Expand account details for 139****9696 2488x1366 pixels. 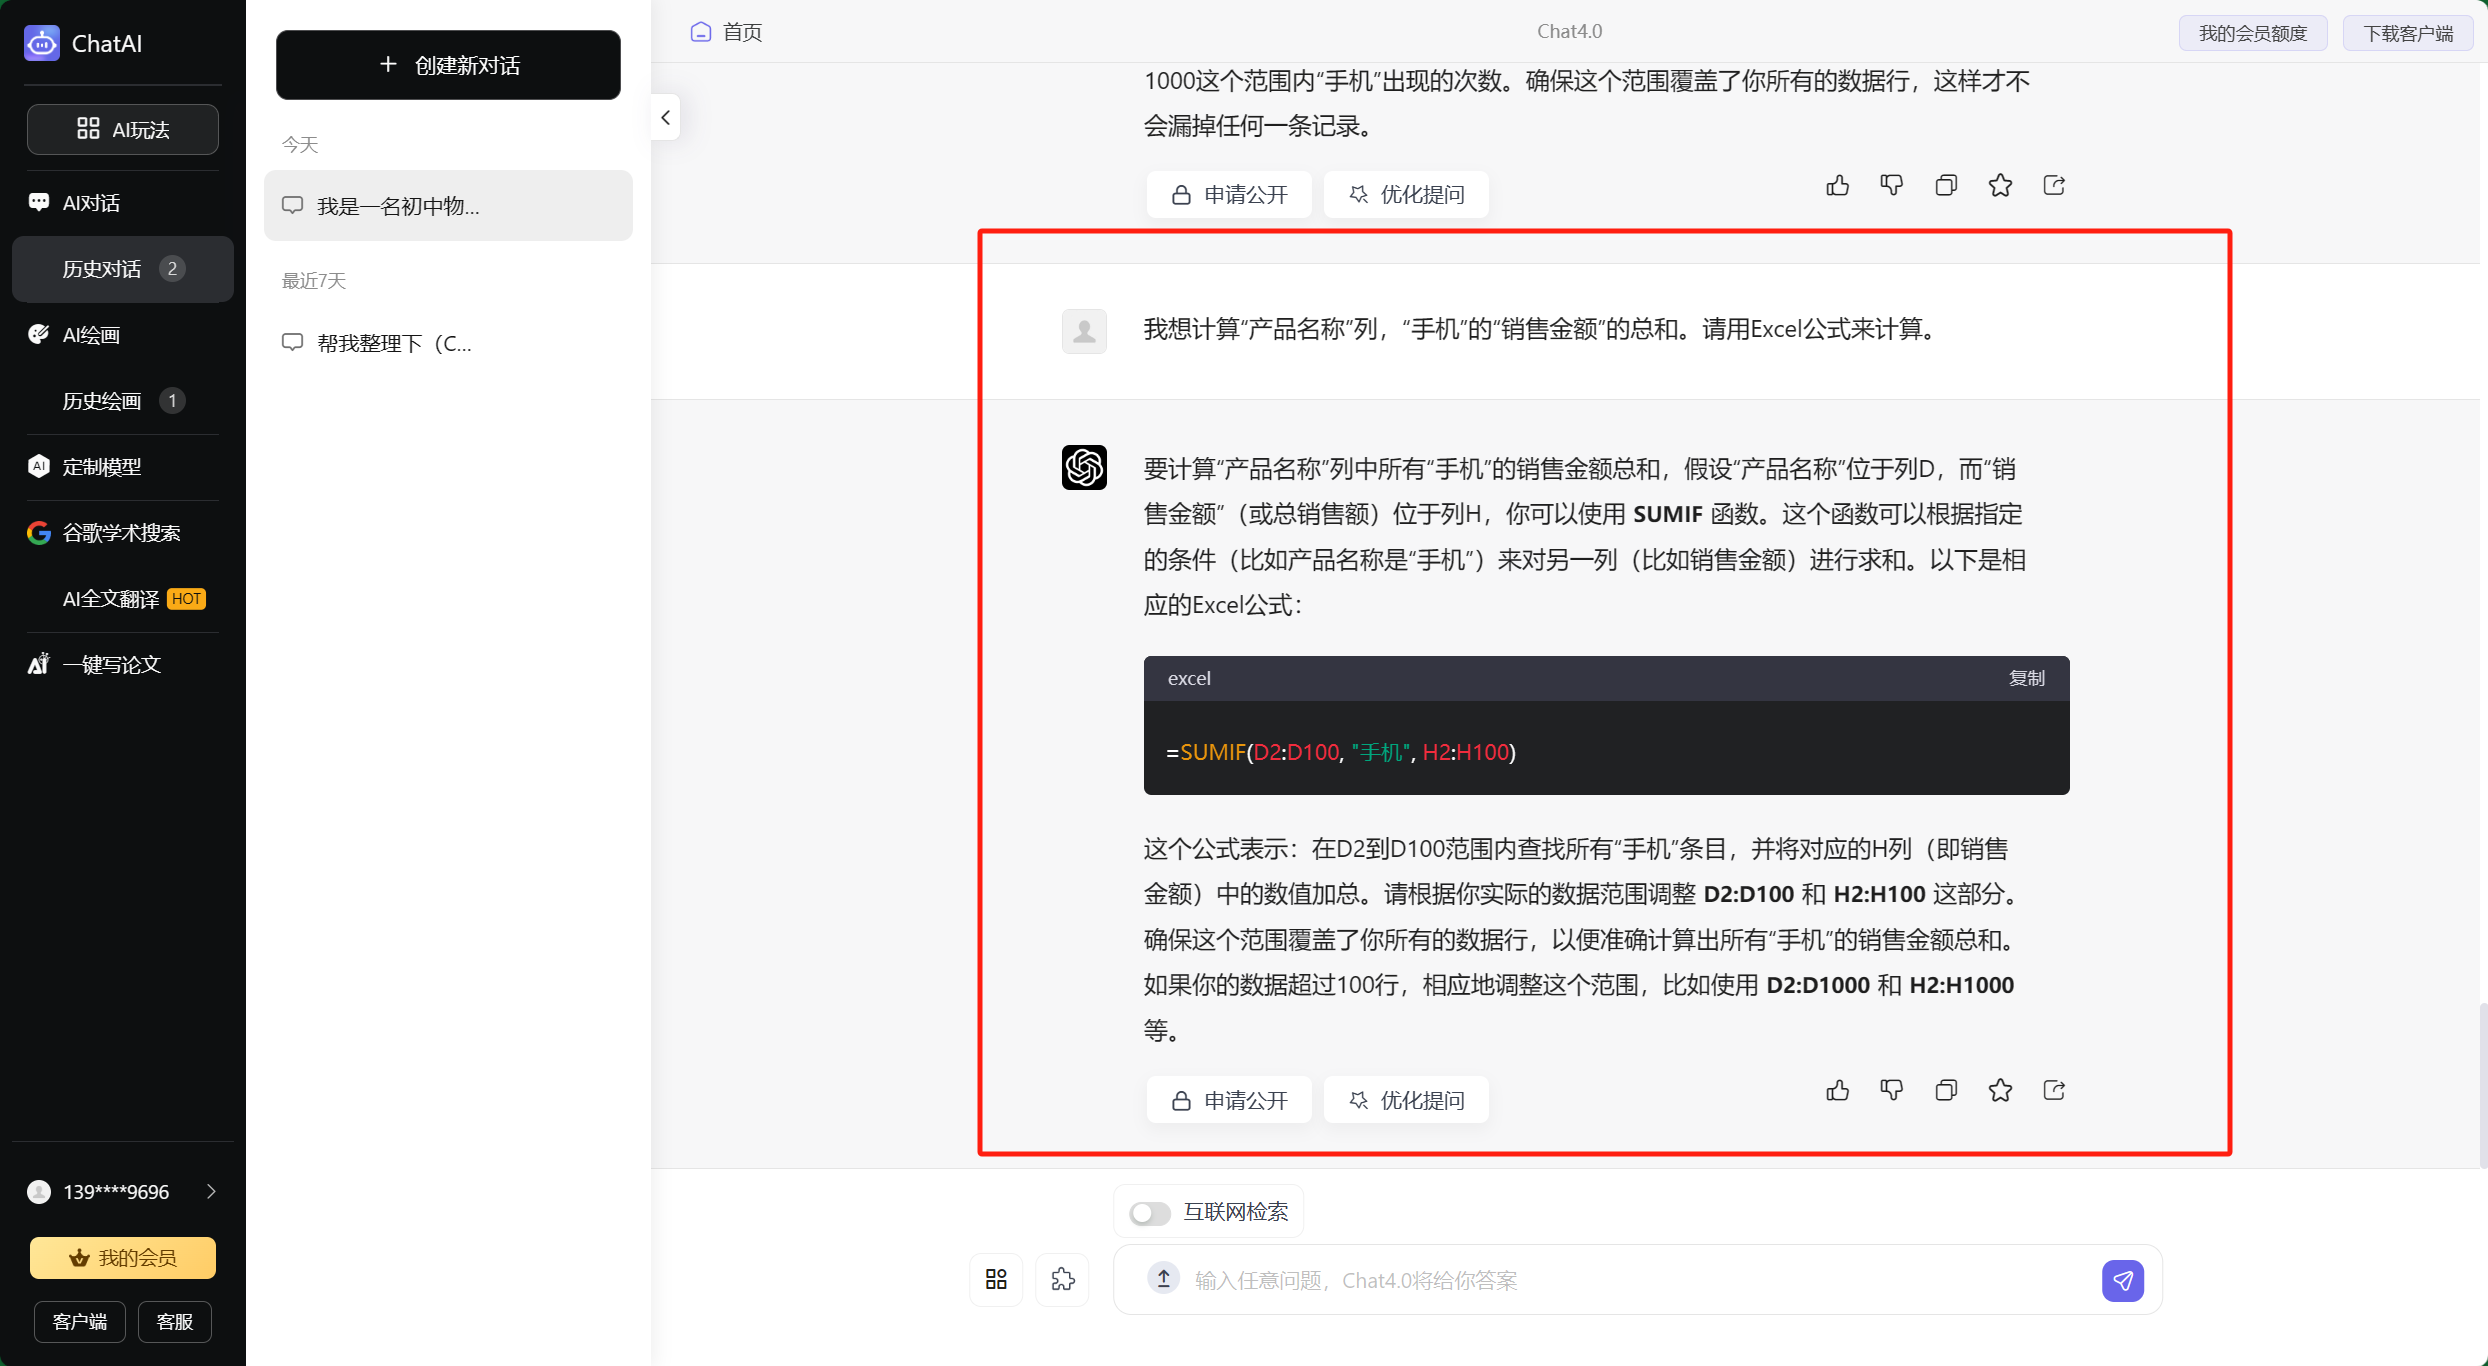tap(211, 1191)
